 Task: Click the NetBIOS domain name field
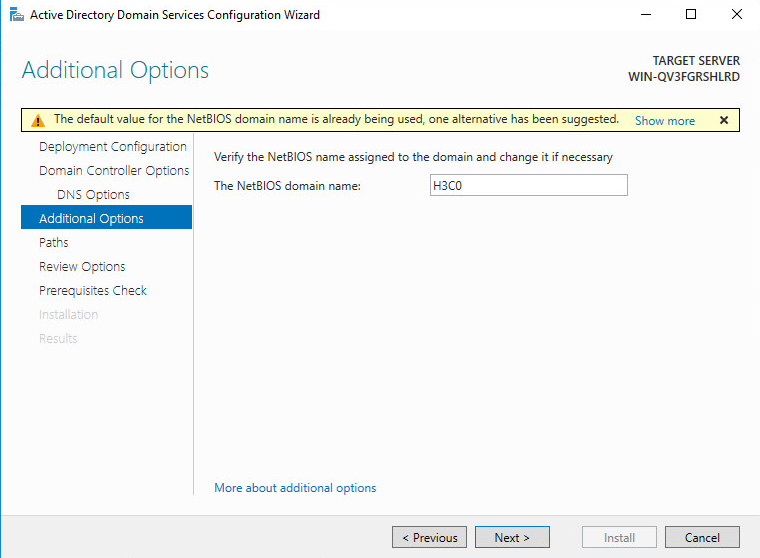coord(528,185)
